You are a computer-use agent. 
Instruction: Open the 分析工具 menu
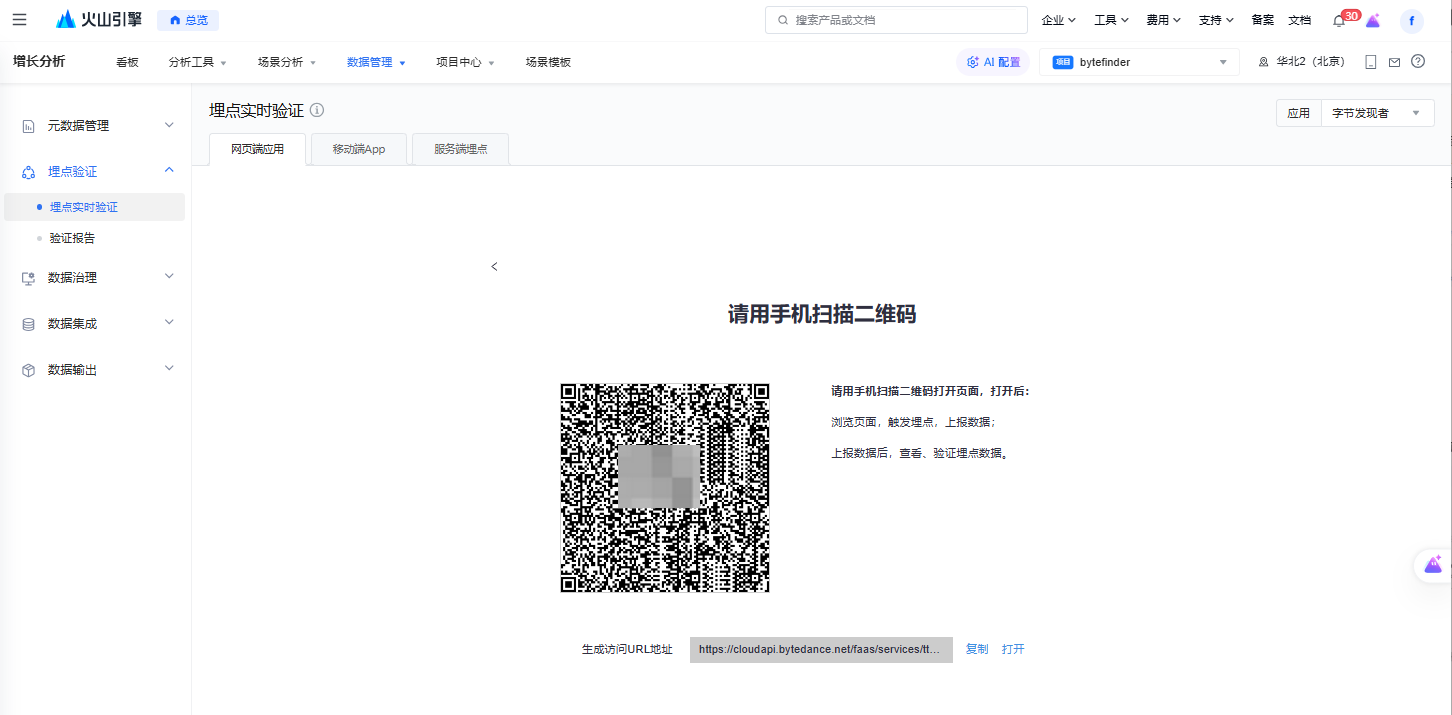click(x=198, y=62)
